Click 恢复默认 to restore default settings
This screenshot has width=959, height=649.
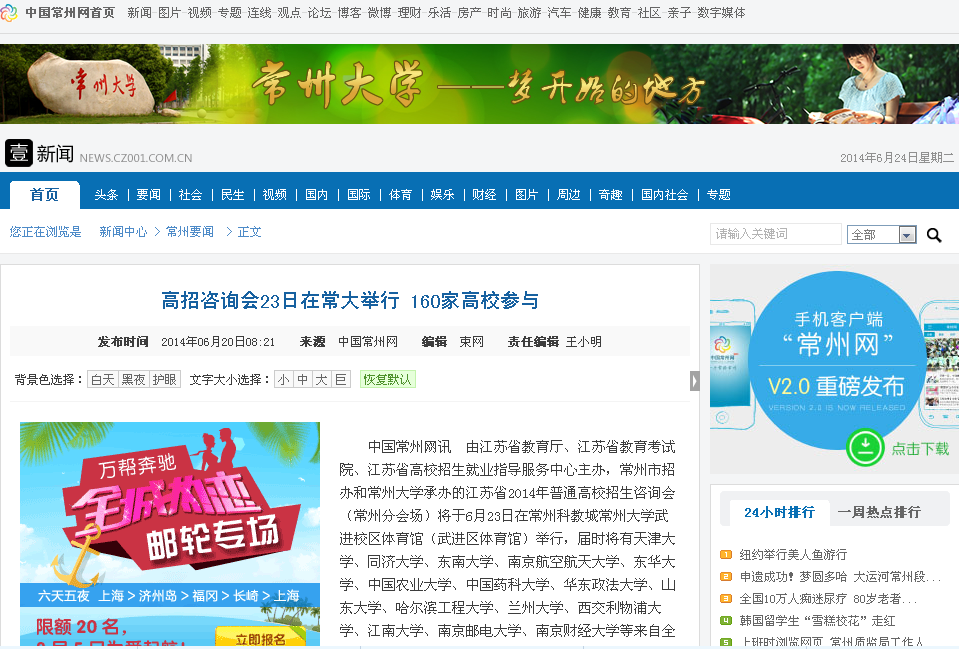point(387,380)
